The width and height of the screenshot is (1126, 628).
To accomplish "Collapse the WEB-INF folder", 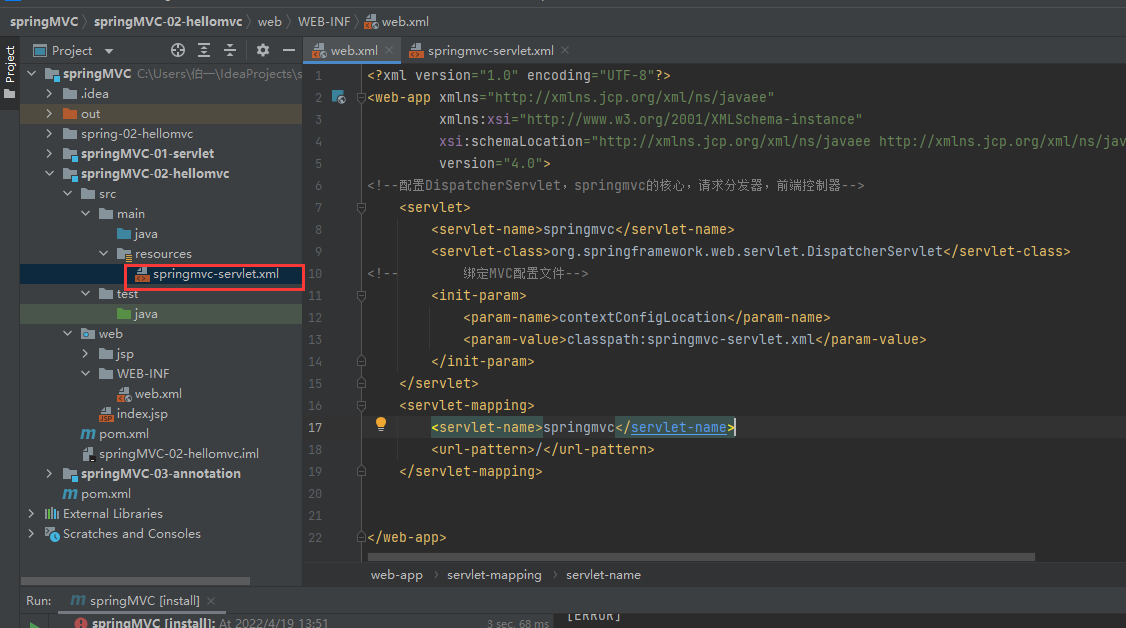I will (85, 373).
